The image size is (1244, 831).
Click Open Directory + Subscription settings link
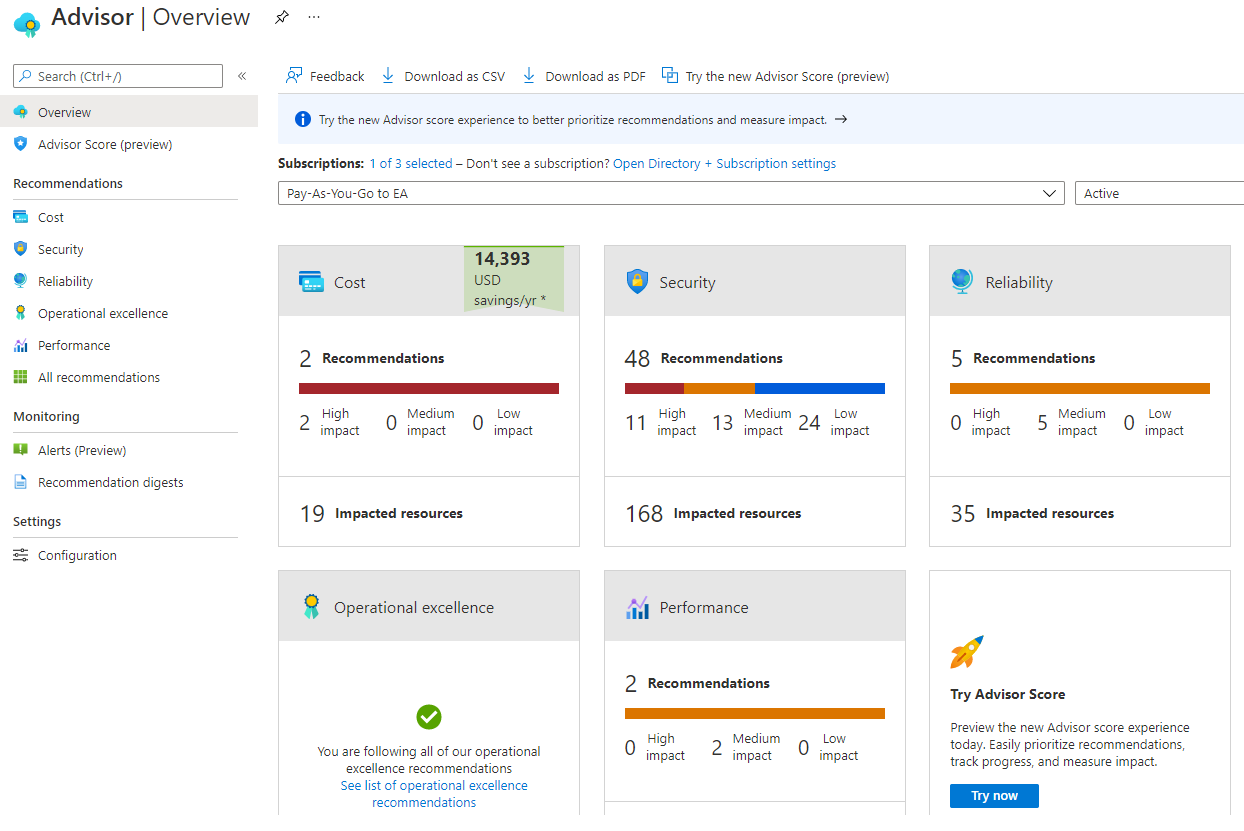(725, 163)
